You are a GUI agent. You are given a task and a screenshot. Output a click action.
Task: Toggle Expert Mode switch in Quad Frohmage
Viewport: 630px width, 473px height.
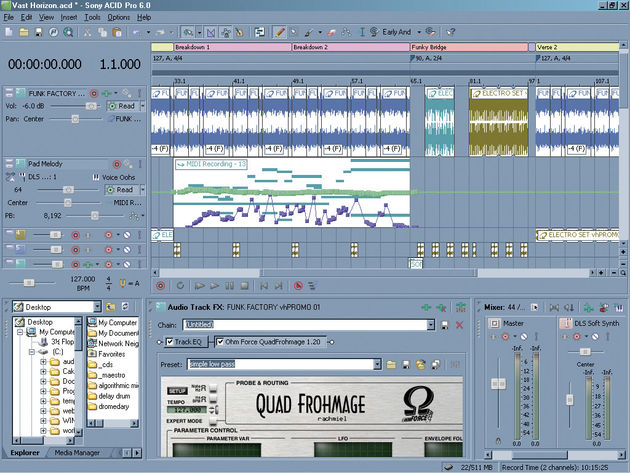click(213, 421)
